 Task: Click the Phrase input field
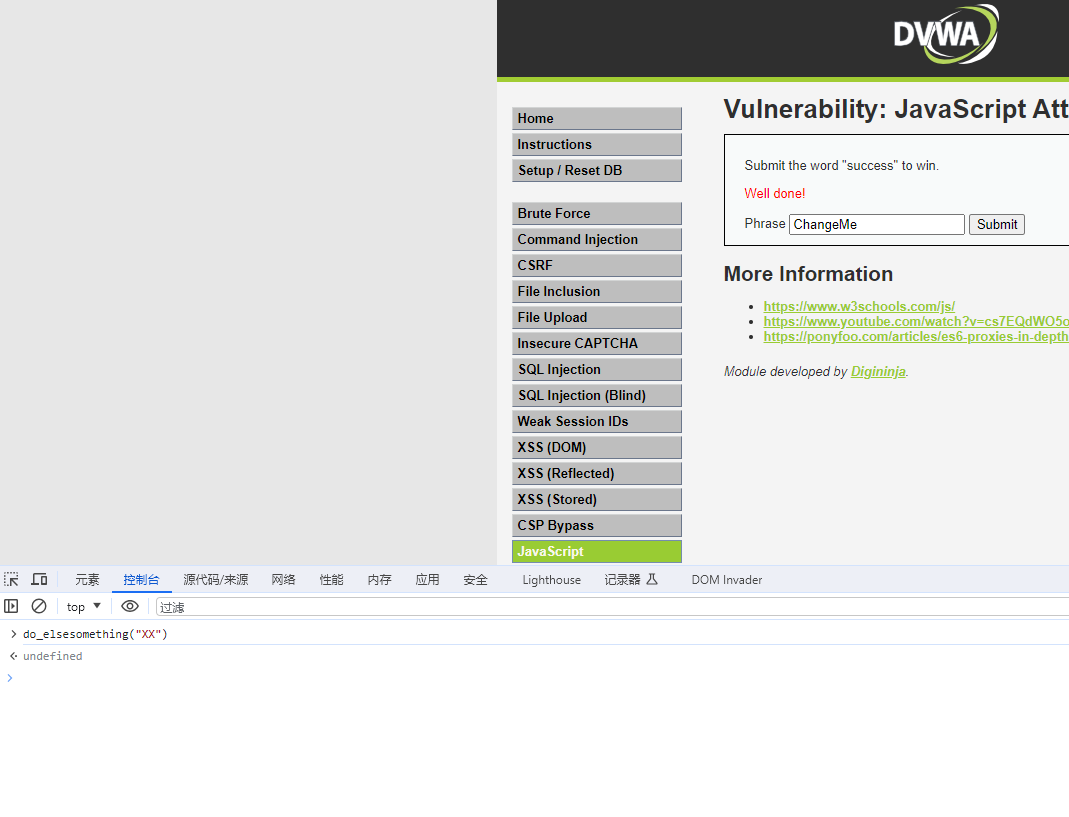coord(876,224)
